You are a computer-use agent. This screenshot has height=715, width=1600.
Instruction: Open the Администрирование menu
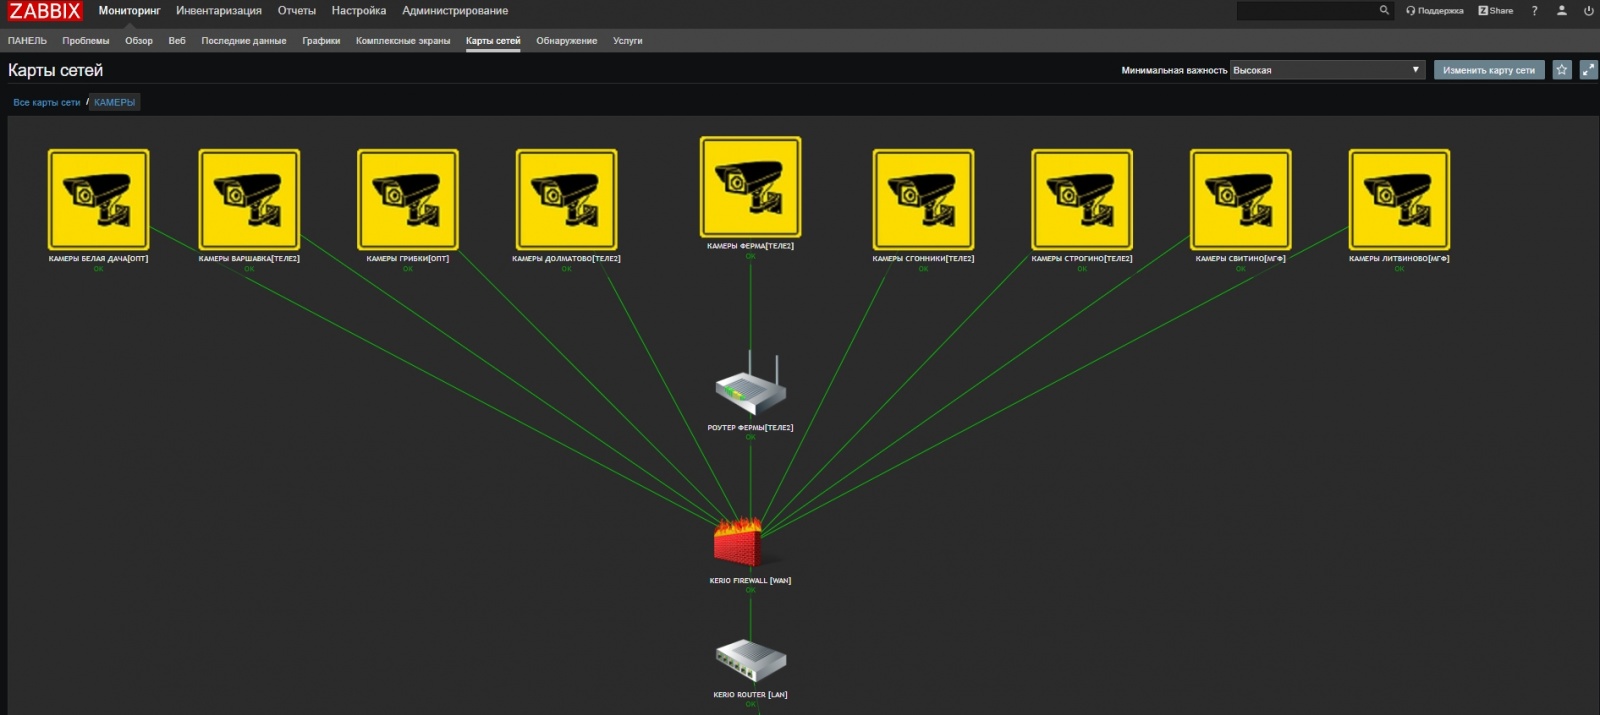point(455,11)
